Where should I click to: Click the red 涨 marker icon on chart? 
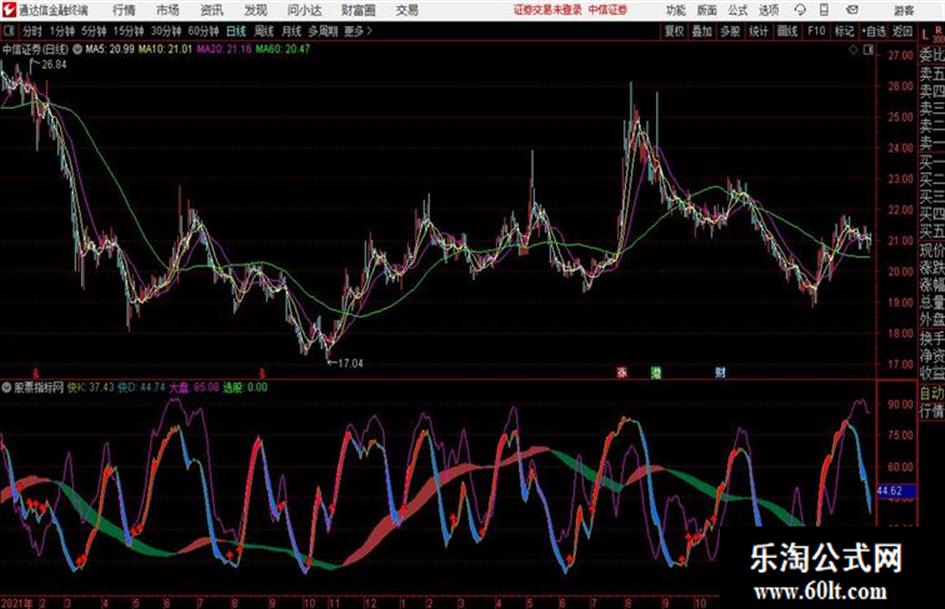click(622, 372)
